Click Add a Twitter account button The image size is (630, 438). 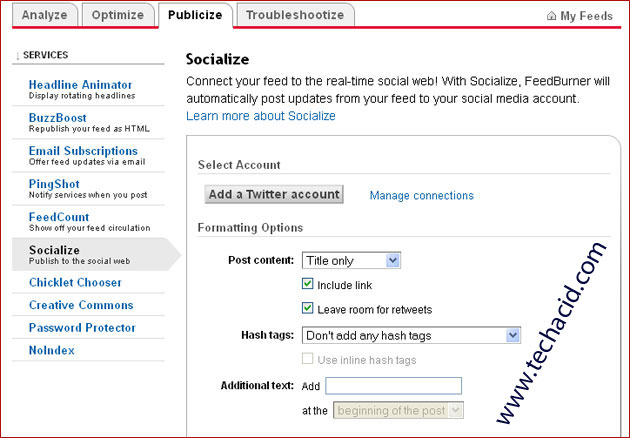click(274, 194)
